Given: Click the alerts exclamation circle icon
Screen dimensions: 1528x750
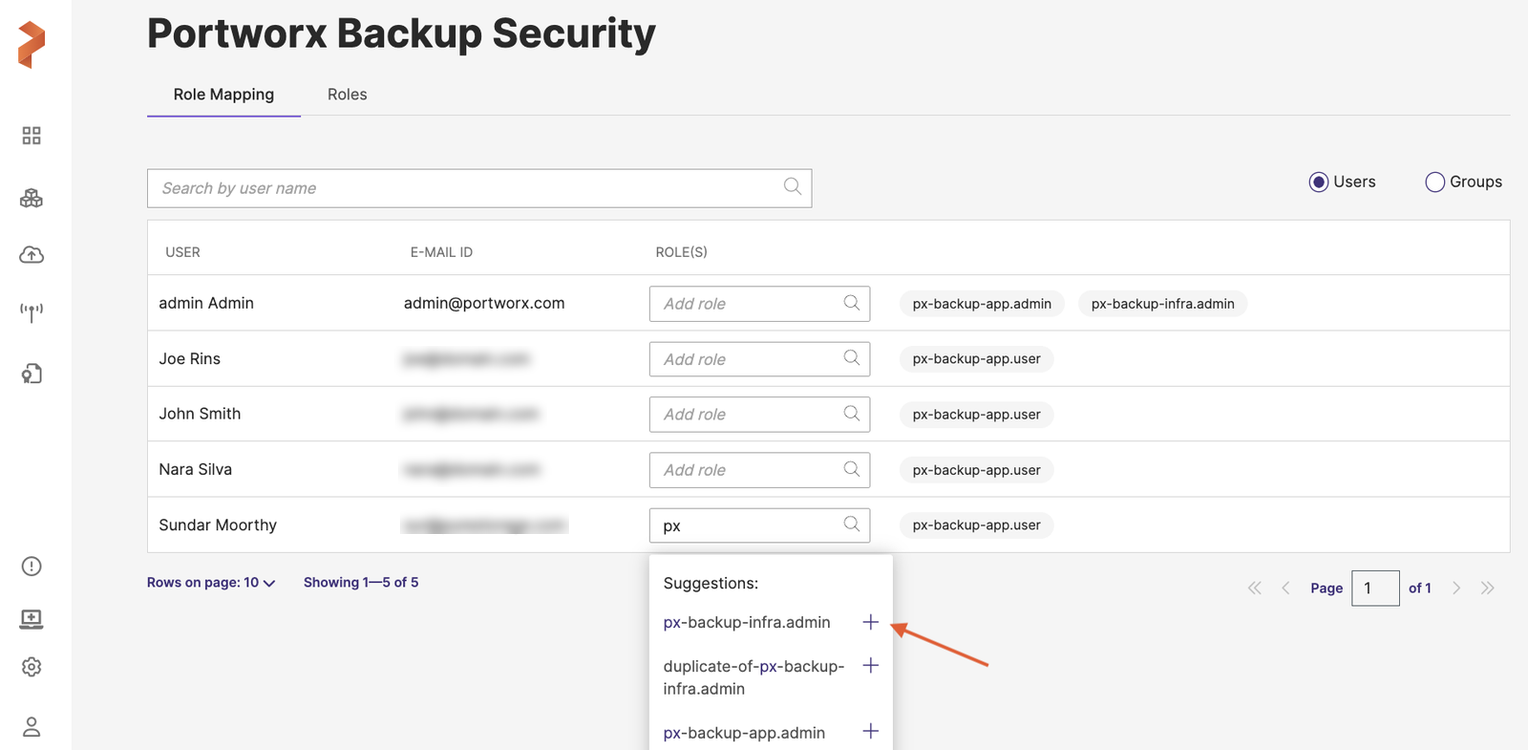Looking at the screenshot, I should click(x=31, y=566).
